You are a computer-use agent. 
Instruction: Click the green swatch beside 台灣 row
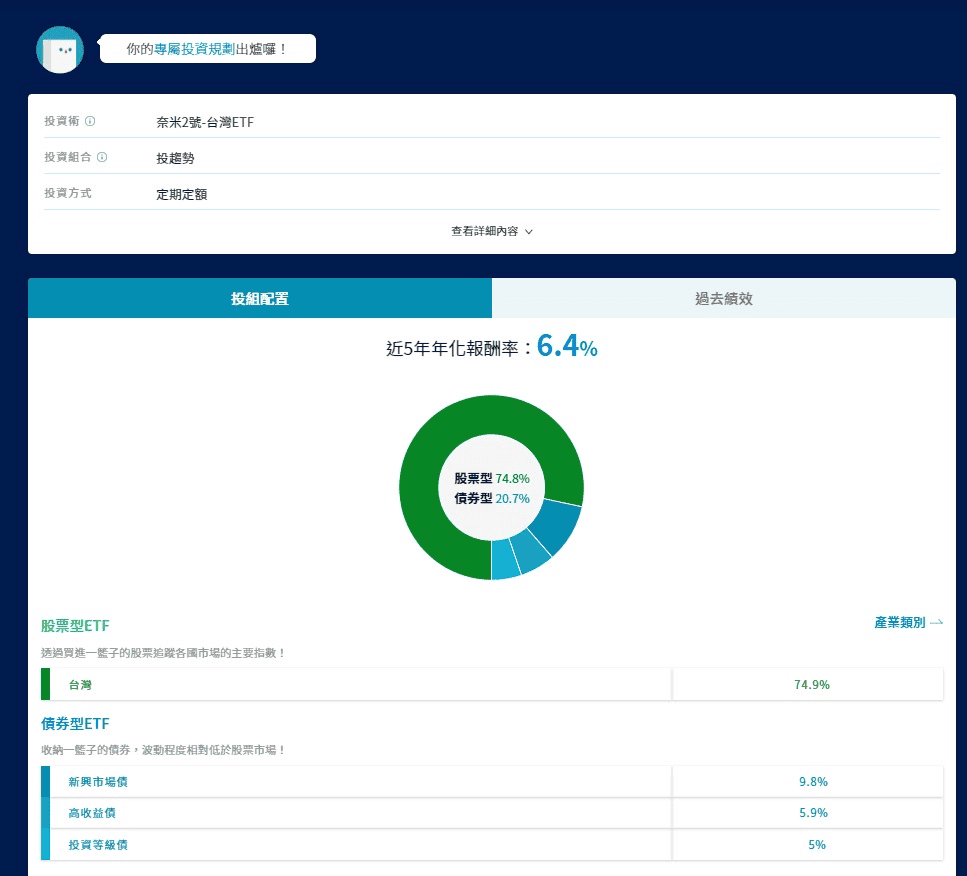click(x=45, y=684)
